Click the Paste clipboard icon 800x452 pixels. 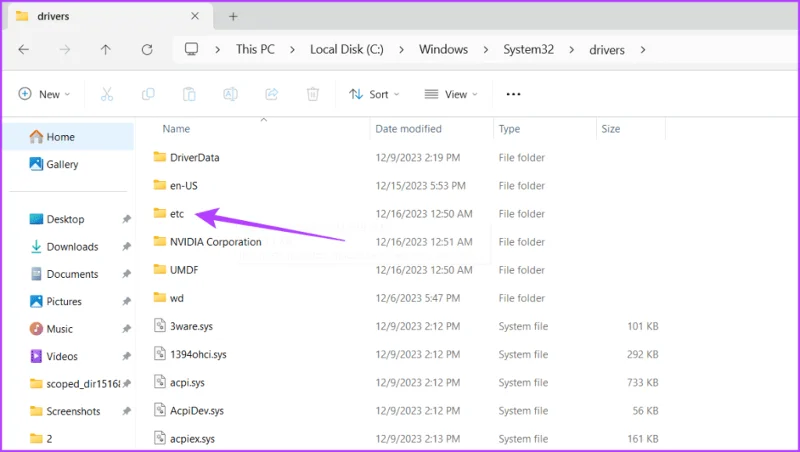click(189, 94)
